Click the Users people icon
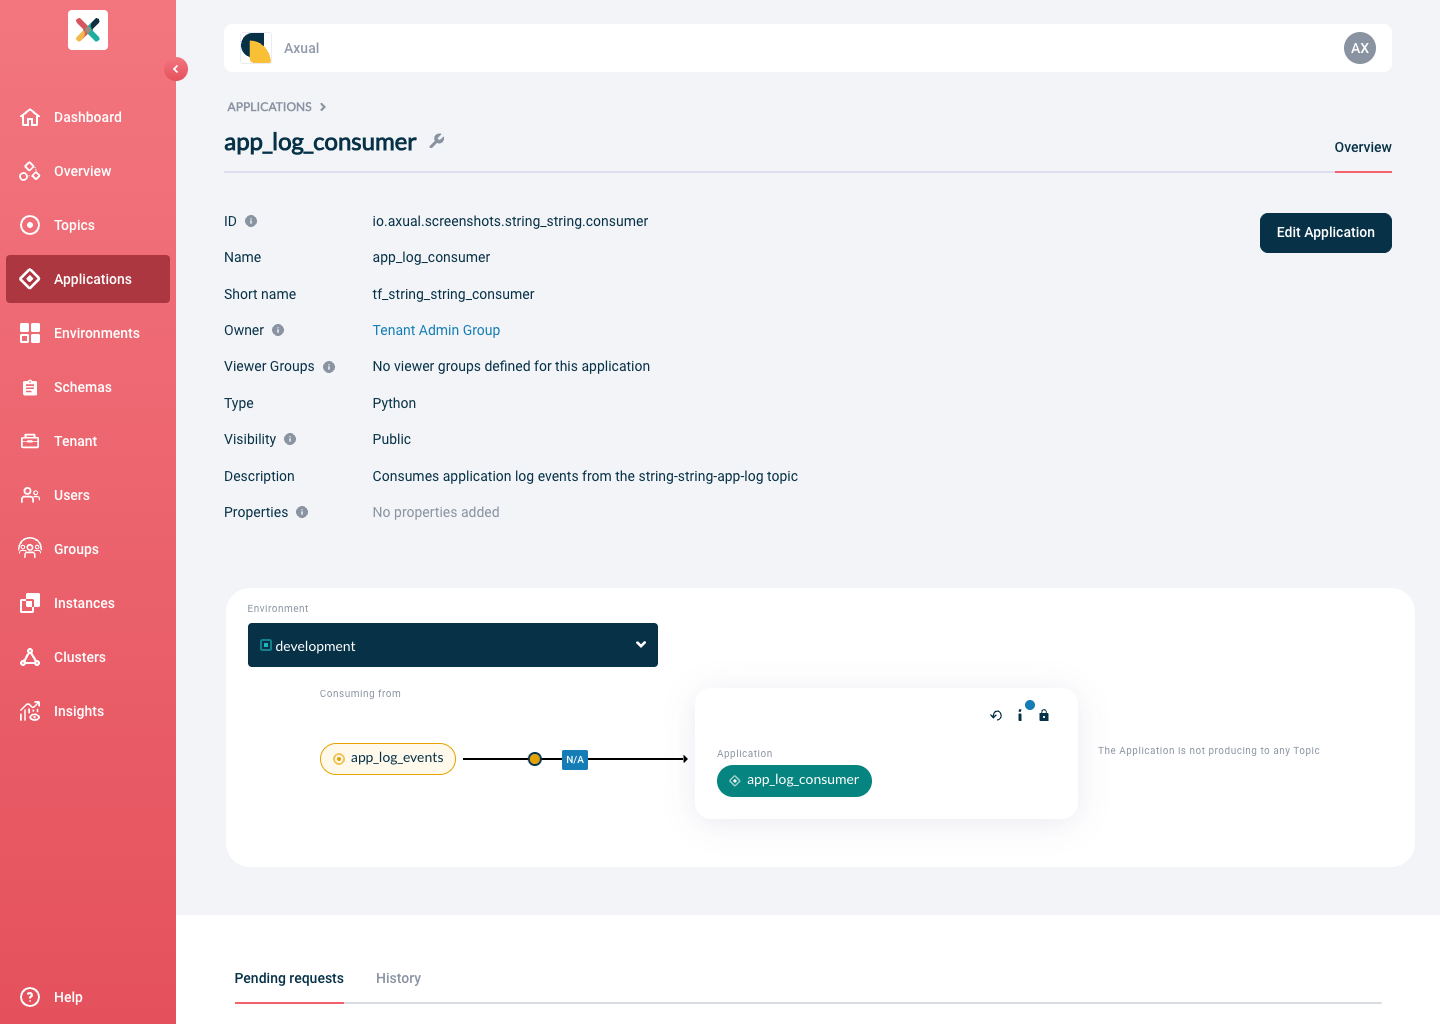This screenshot has width=1440, height=1024. (x=30, y=495)
